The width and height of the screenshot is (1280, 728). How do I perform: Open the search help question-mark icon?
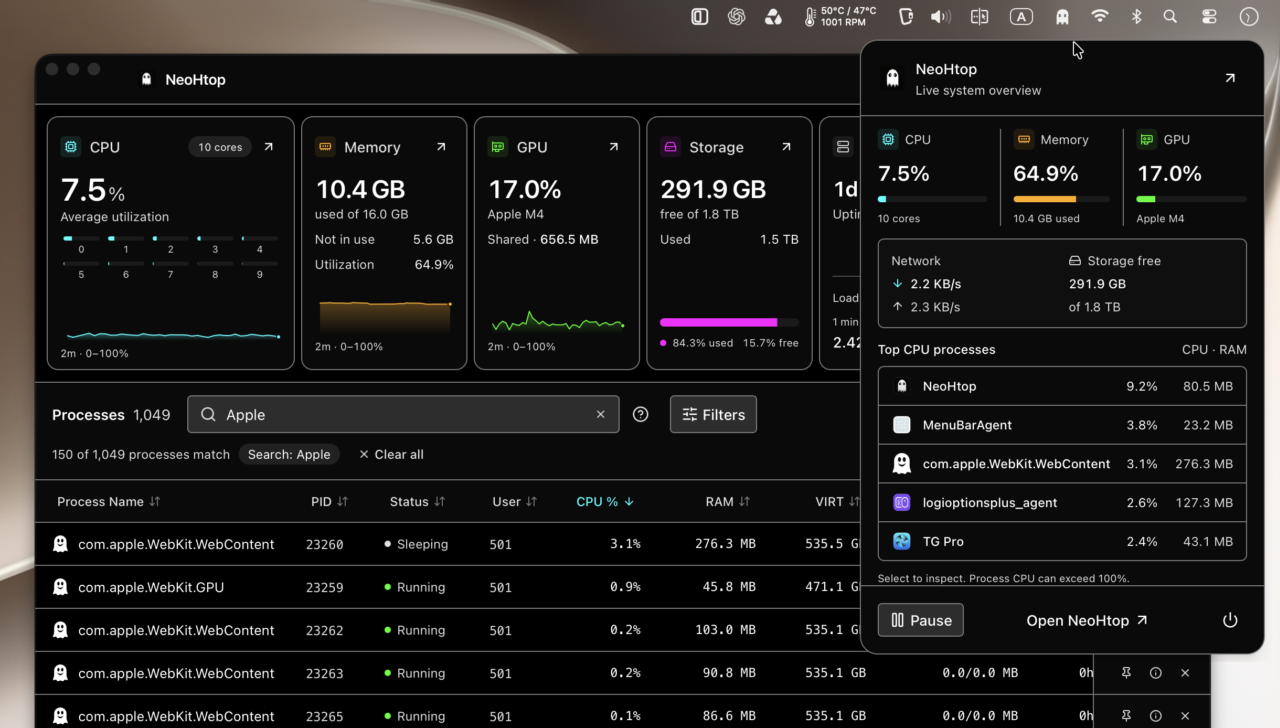(x=641, y=414)
